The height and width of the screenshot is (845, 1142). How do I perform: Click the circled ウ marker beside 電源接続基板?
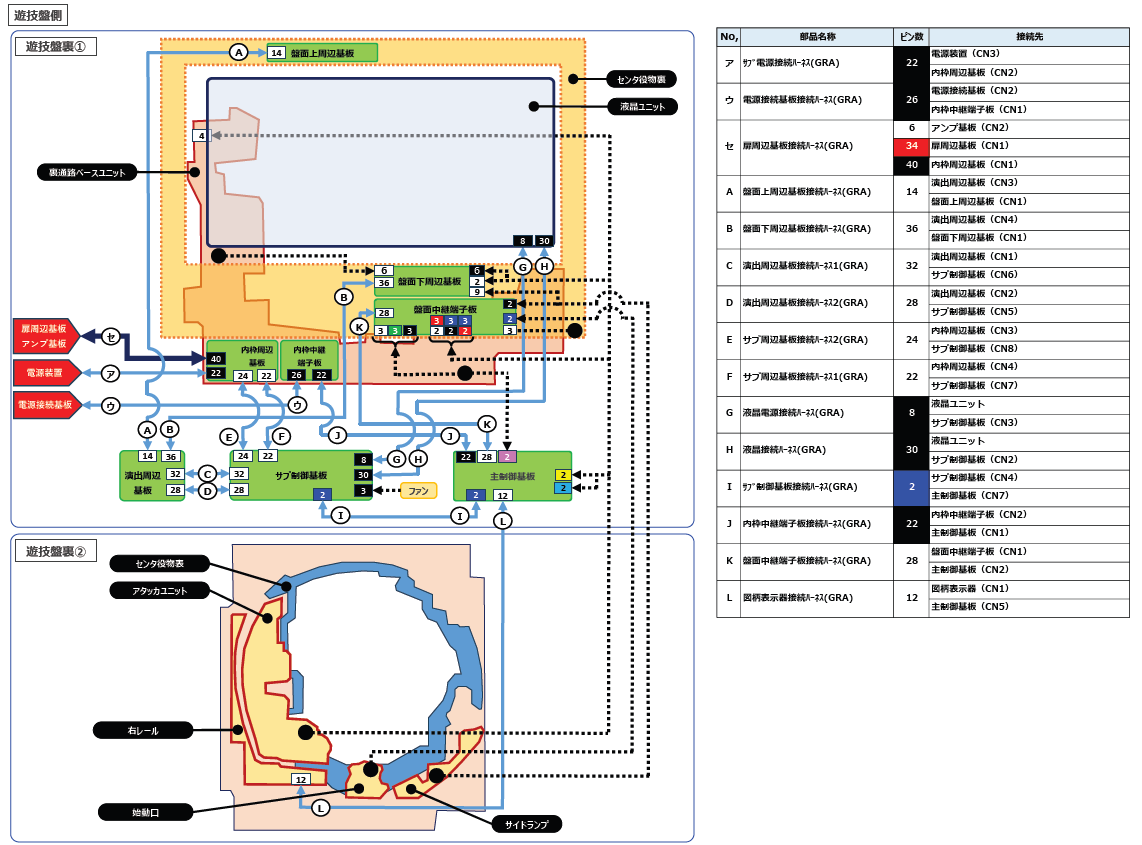click(111, 406)
